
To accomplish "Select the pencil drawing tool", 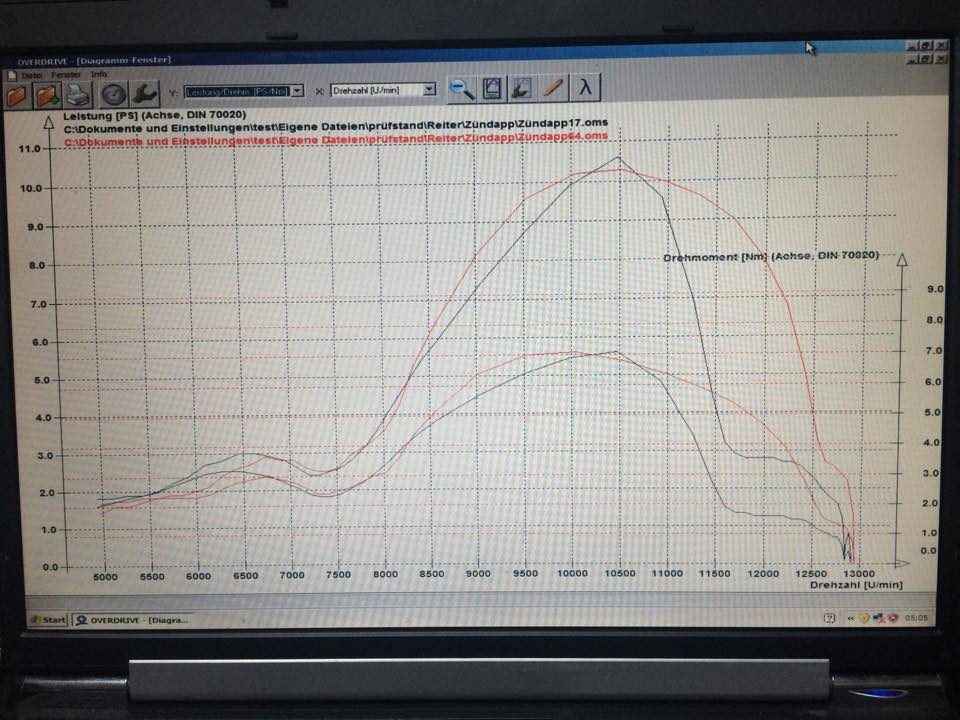I will [x=552, y=88].
